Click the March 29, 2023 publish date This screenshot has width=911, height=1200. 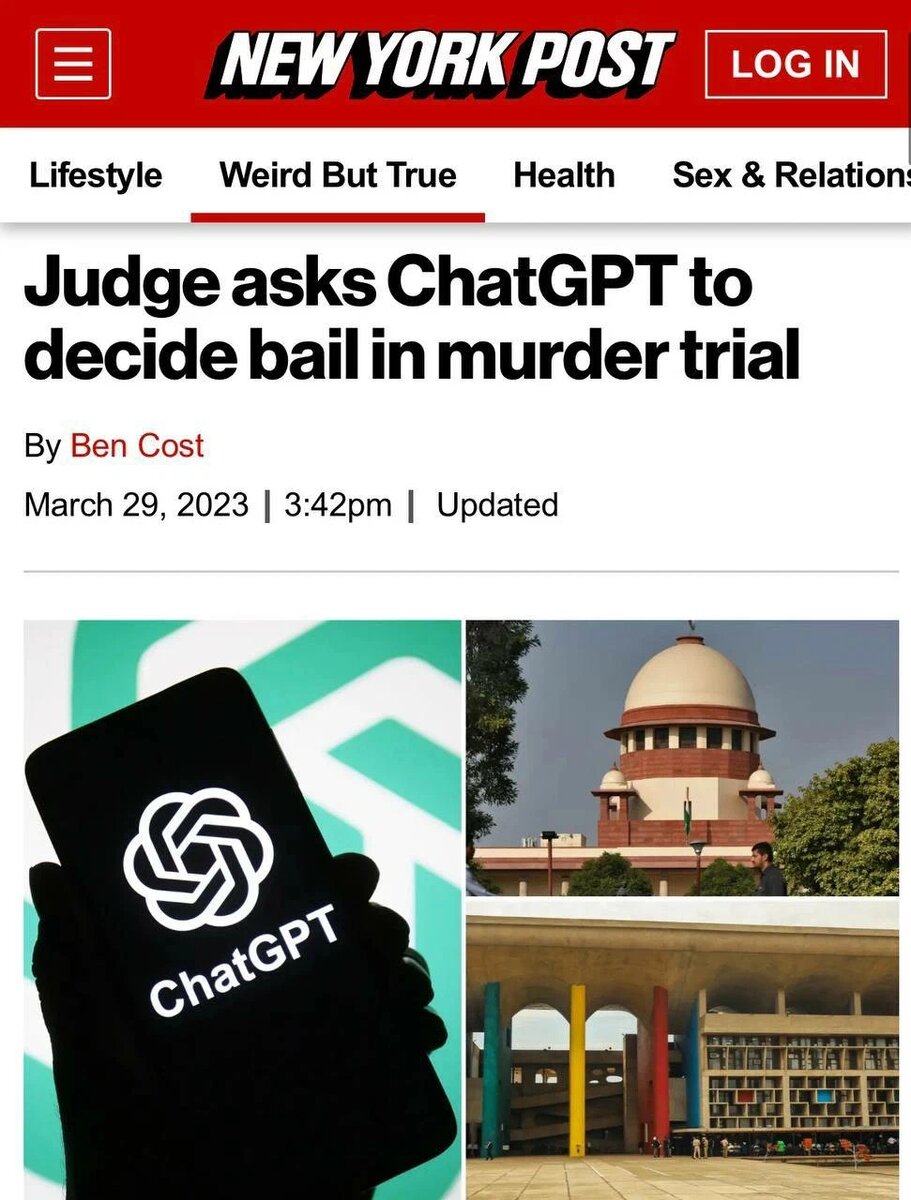coord(136,505)
